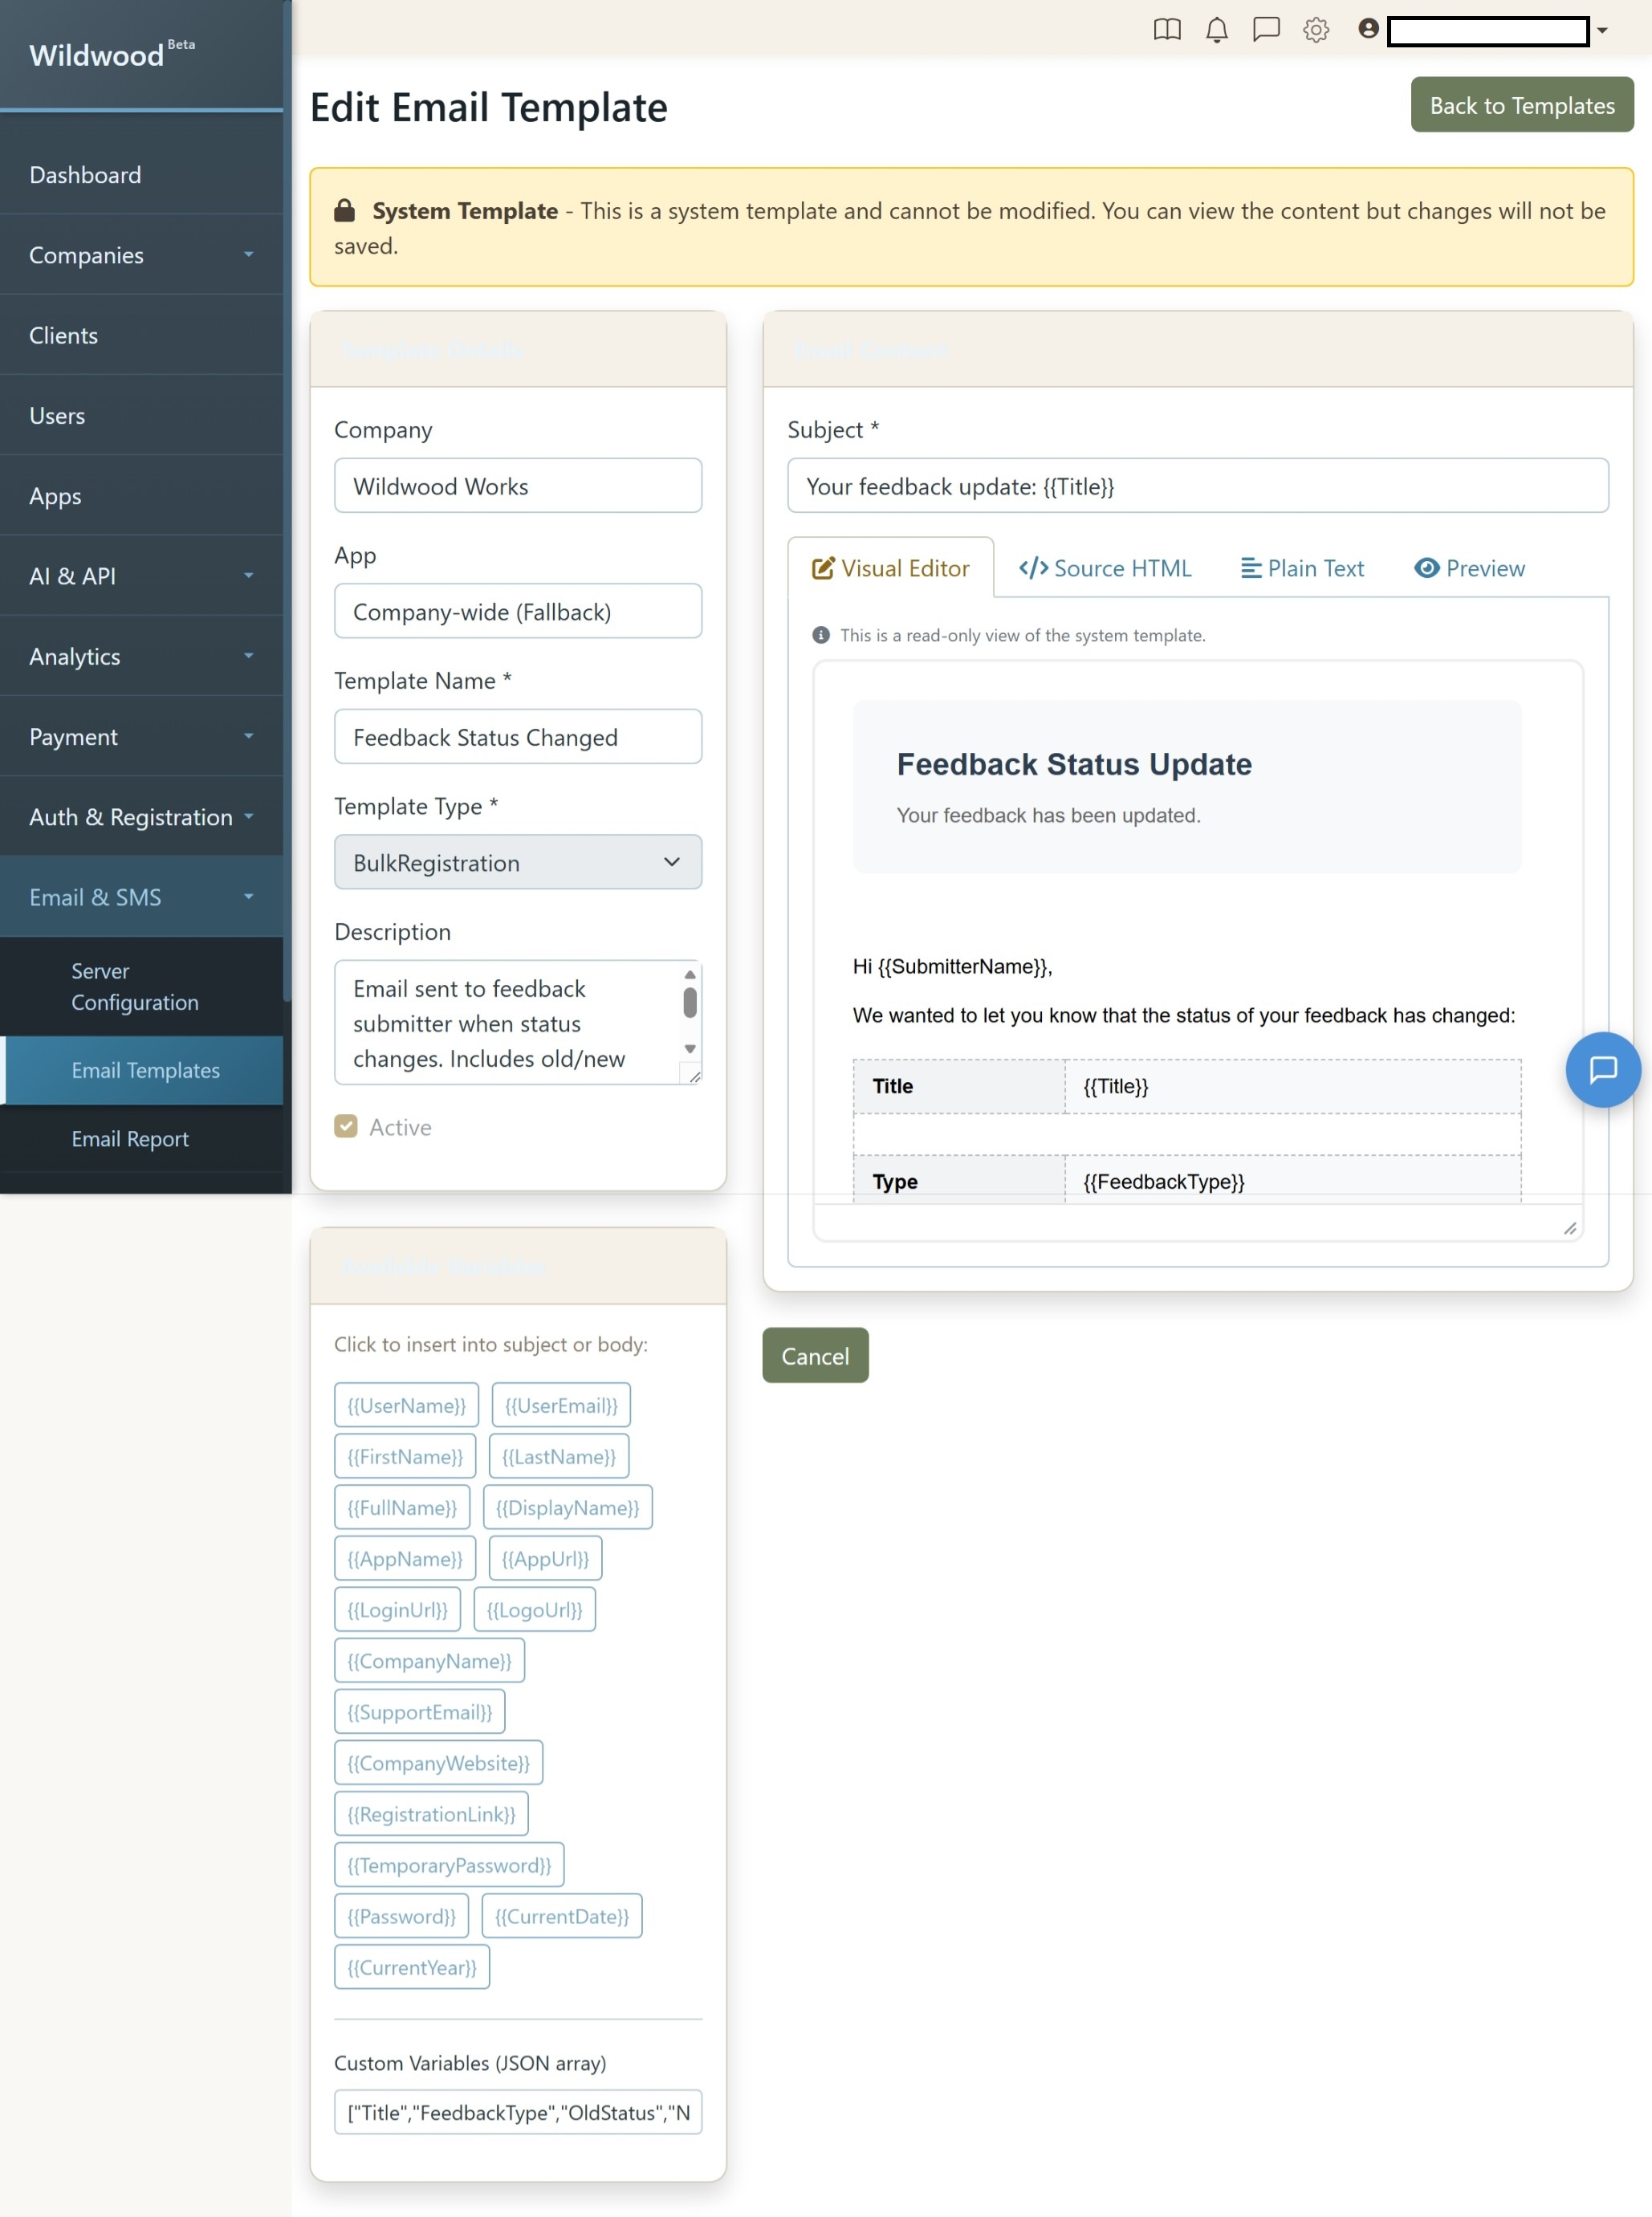Image resolution: width=1652 pixels, height=2217 pixels.
Task: Click the Subject input field
Action: [x=1197, y=487]
